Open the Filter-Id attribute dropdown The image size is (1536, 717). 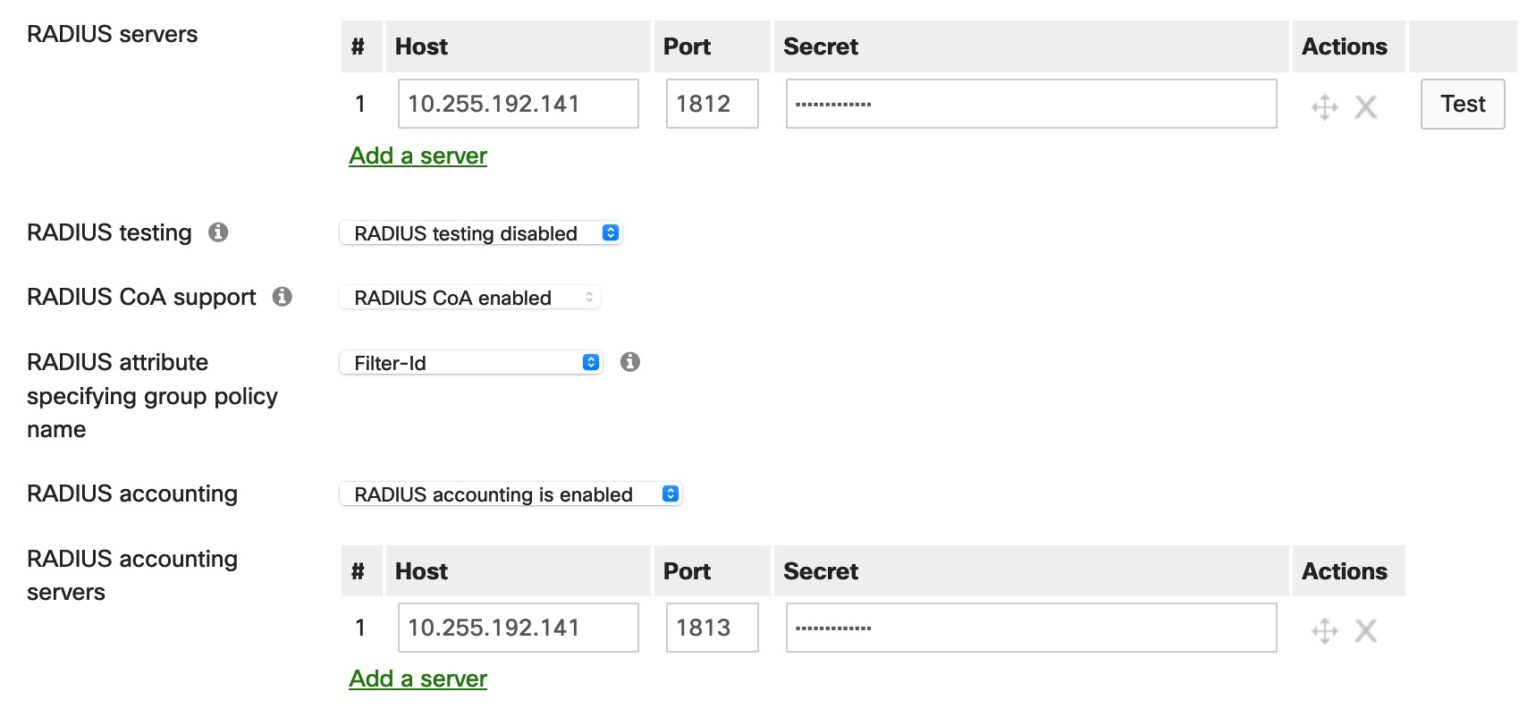tap(471, 362)
